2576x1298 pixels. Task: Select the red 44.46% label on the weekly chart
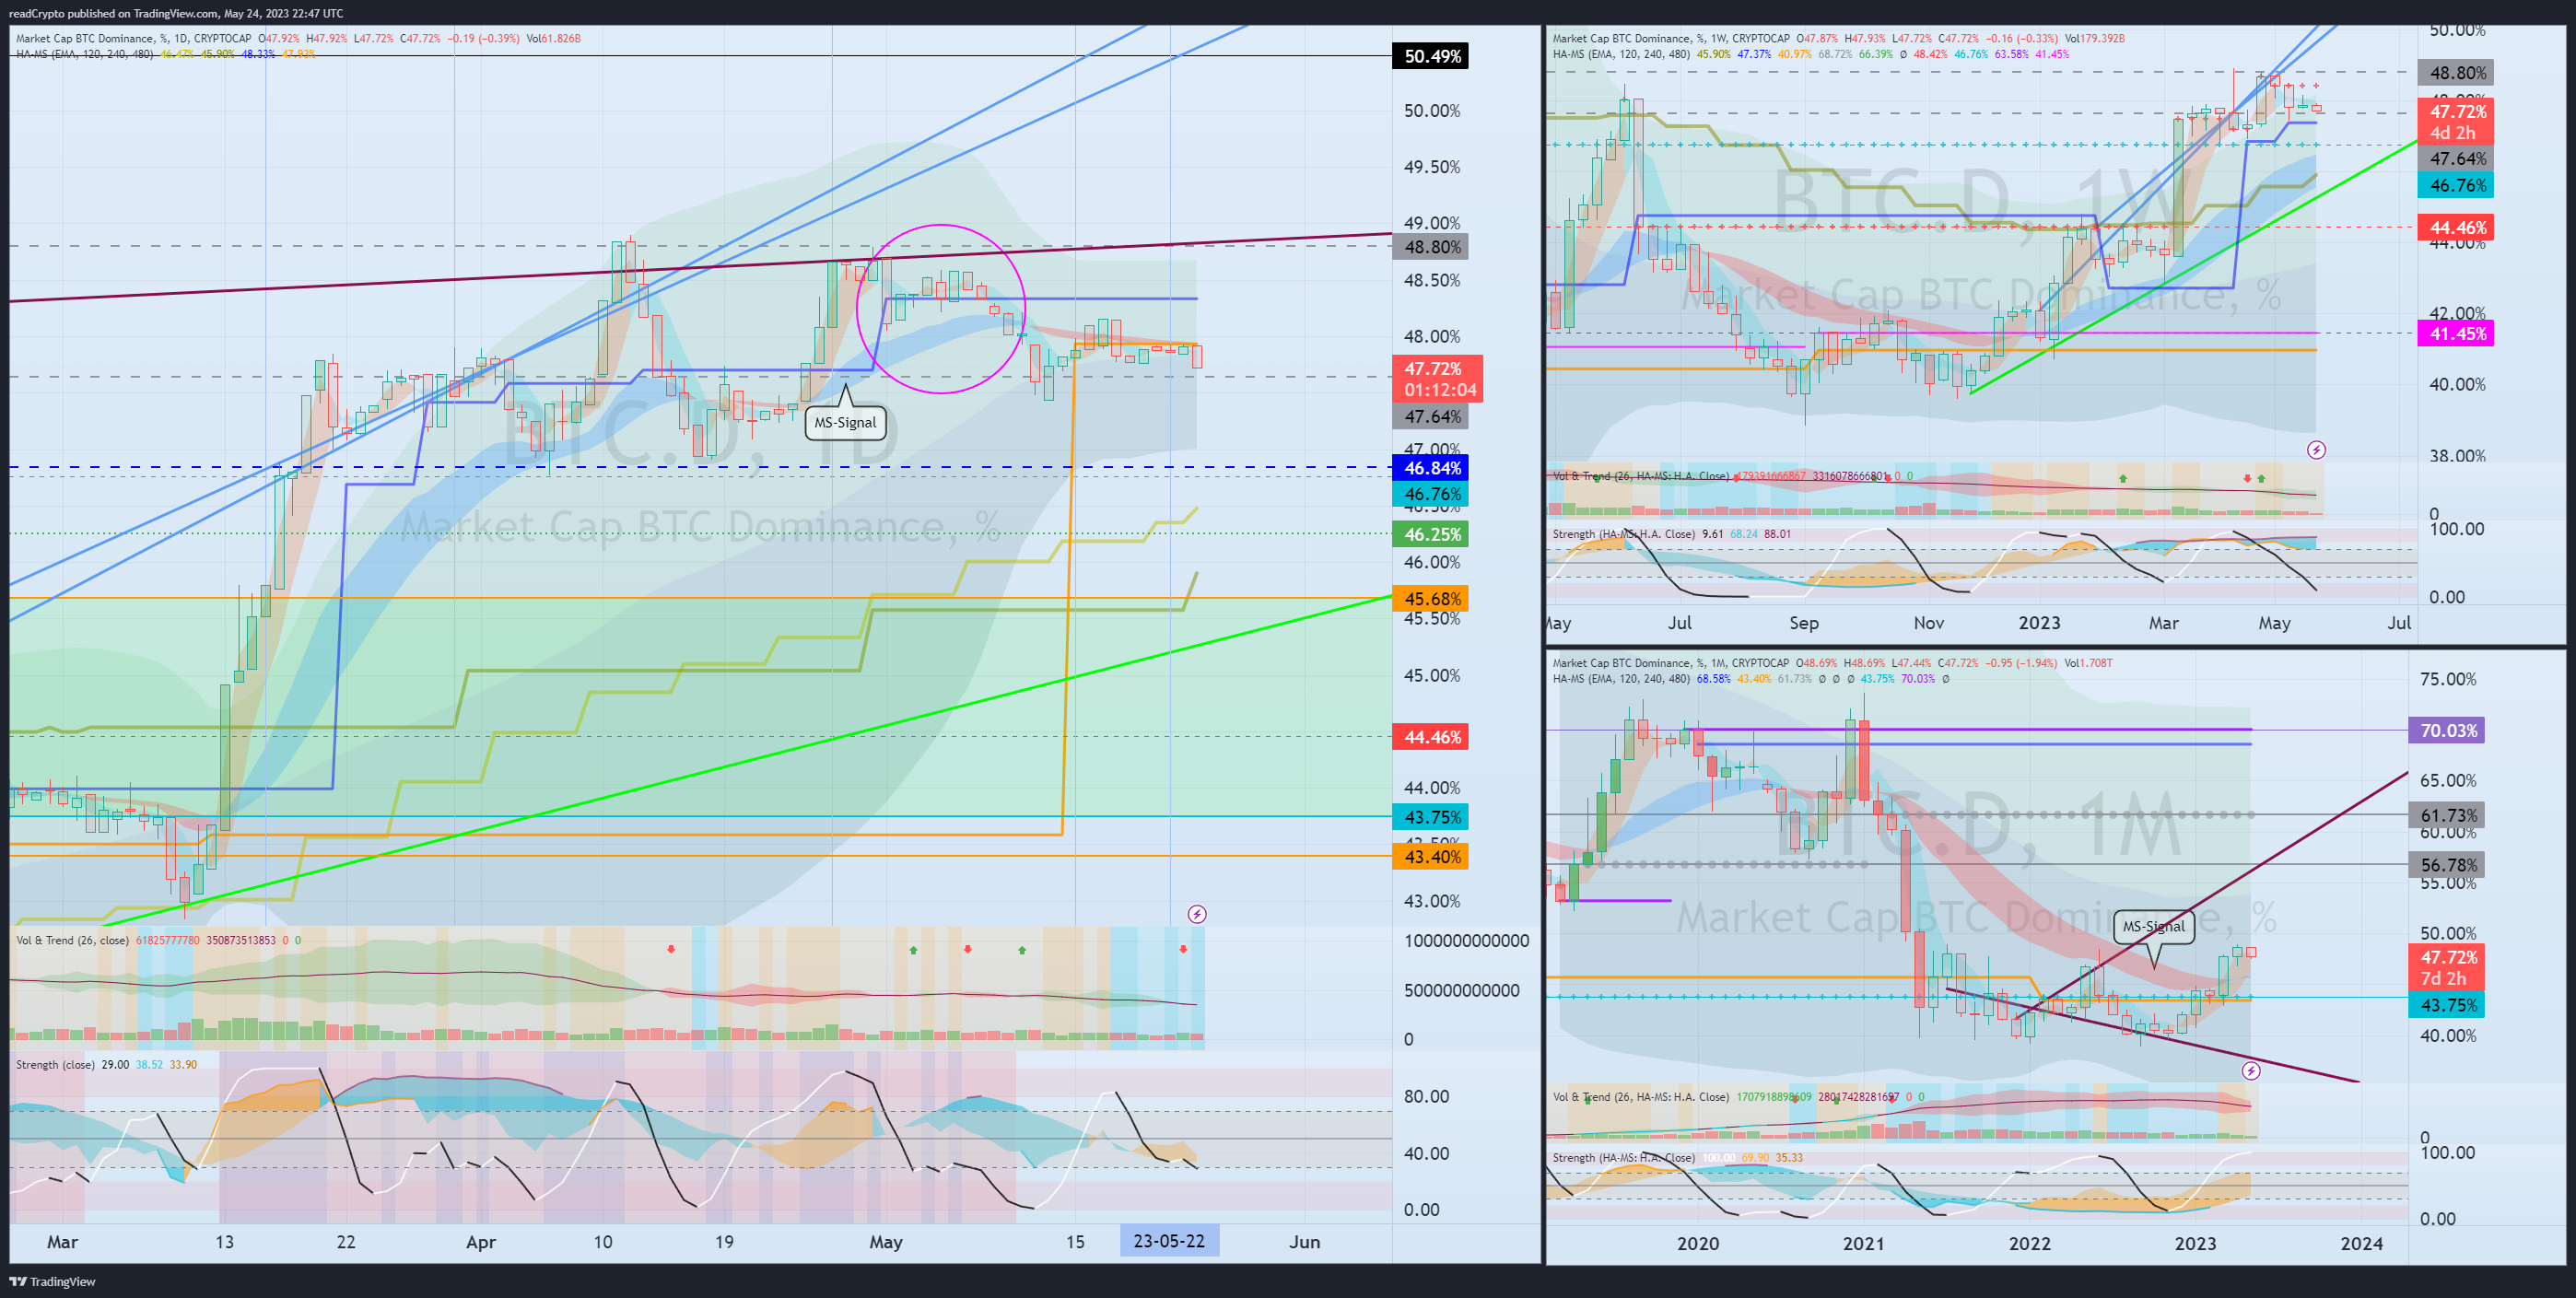(2456, 227)
